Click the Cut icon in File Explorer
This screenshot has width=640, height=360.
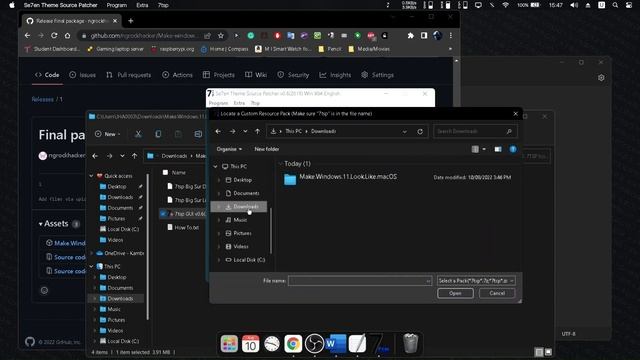click(138, 134)
